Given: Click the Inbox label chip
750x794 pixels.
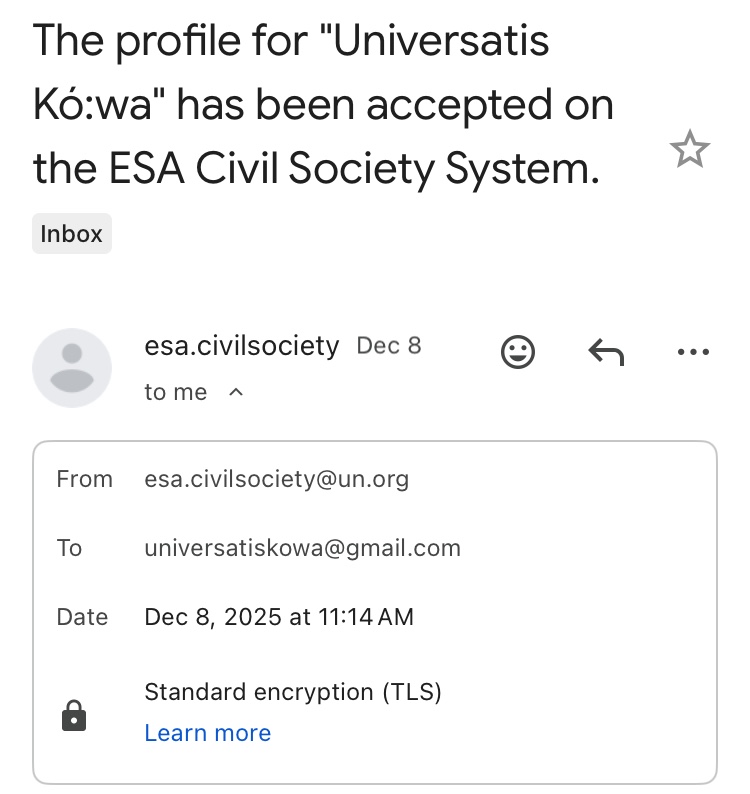Looking at the screenshot, I should coord(71,234).
